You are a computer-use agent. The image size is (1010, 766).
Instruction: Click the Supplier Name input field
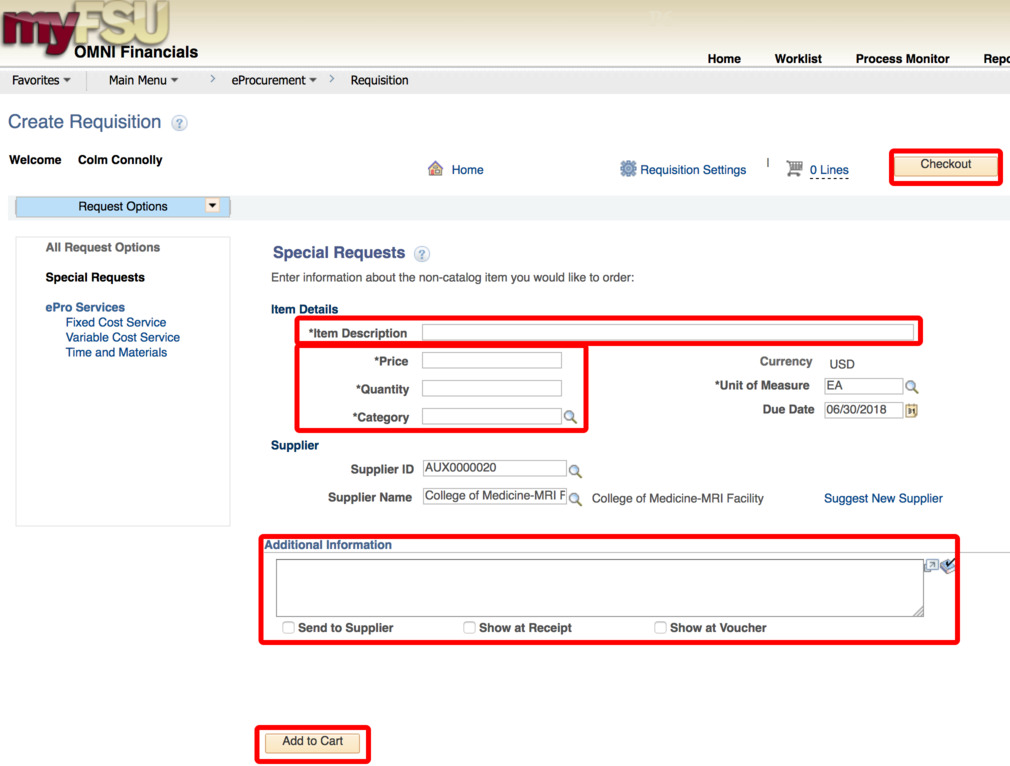click(x=494, y=496)
